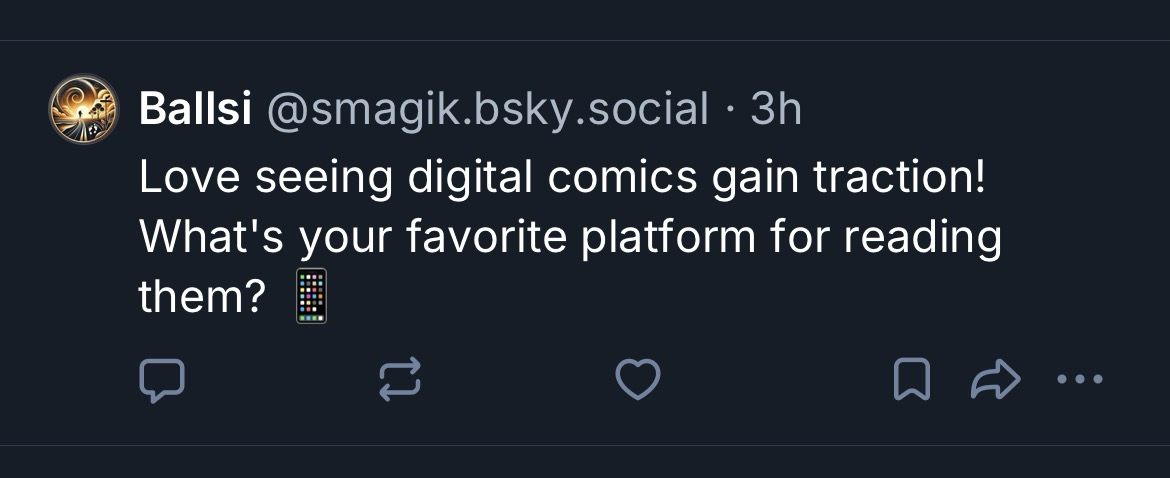Screen dimensions: 1170x478
Task: Click the mobile phone emoji
Action: 312,296
